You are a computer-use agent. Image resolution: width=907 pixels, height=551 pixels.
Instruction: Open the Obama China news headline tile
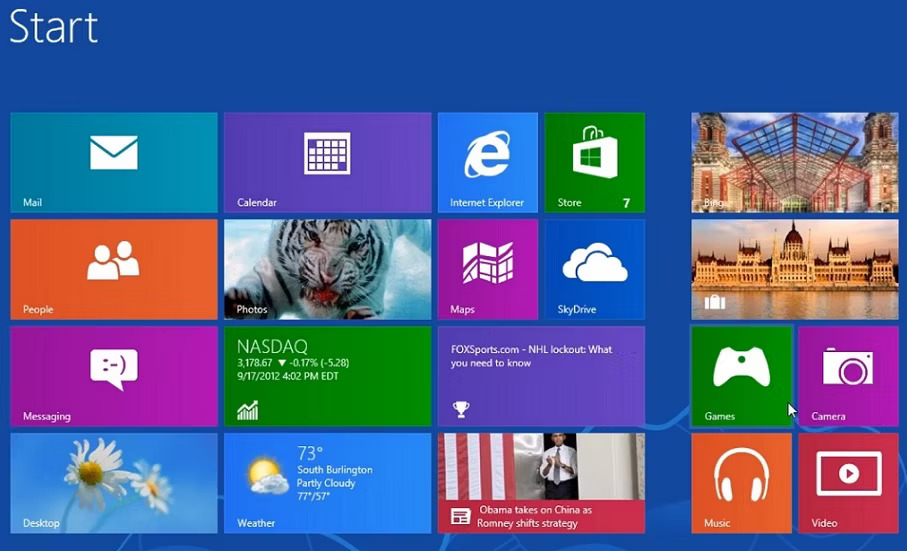pyautogui.click(x=541, y=483)
